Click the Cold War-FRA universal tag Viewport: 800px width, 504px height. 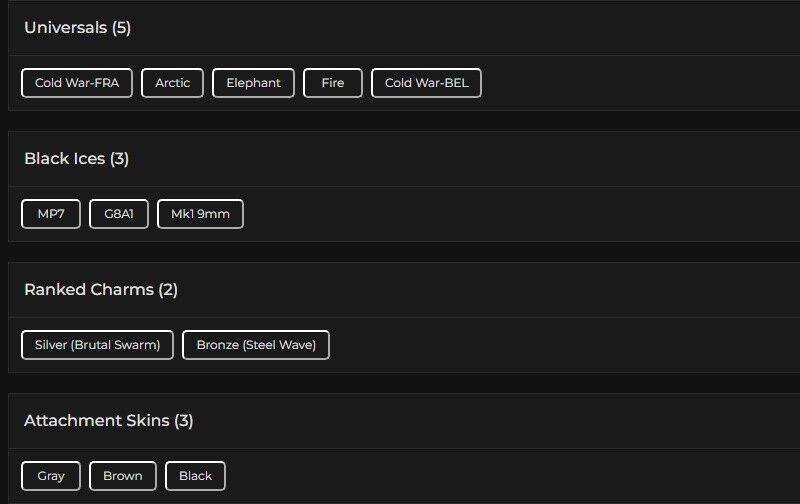[x=77, y=83]
